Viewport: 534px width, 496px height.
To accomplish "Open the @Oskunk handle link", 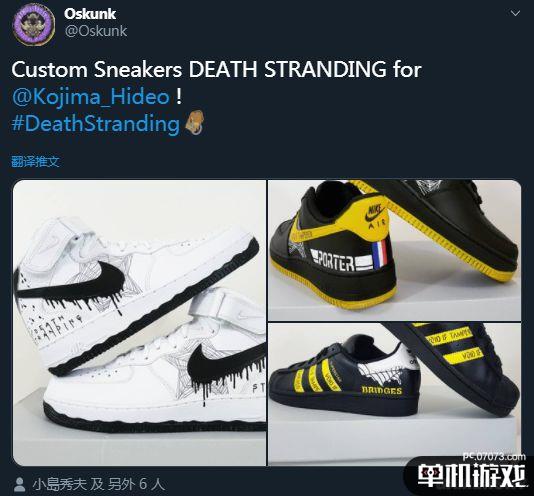I will pos(96,31).
